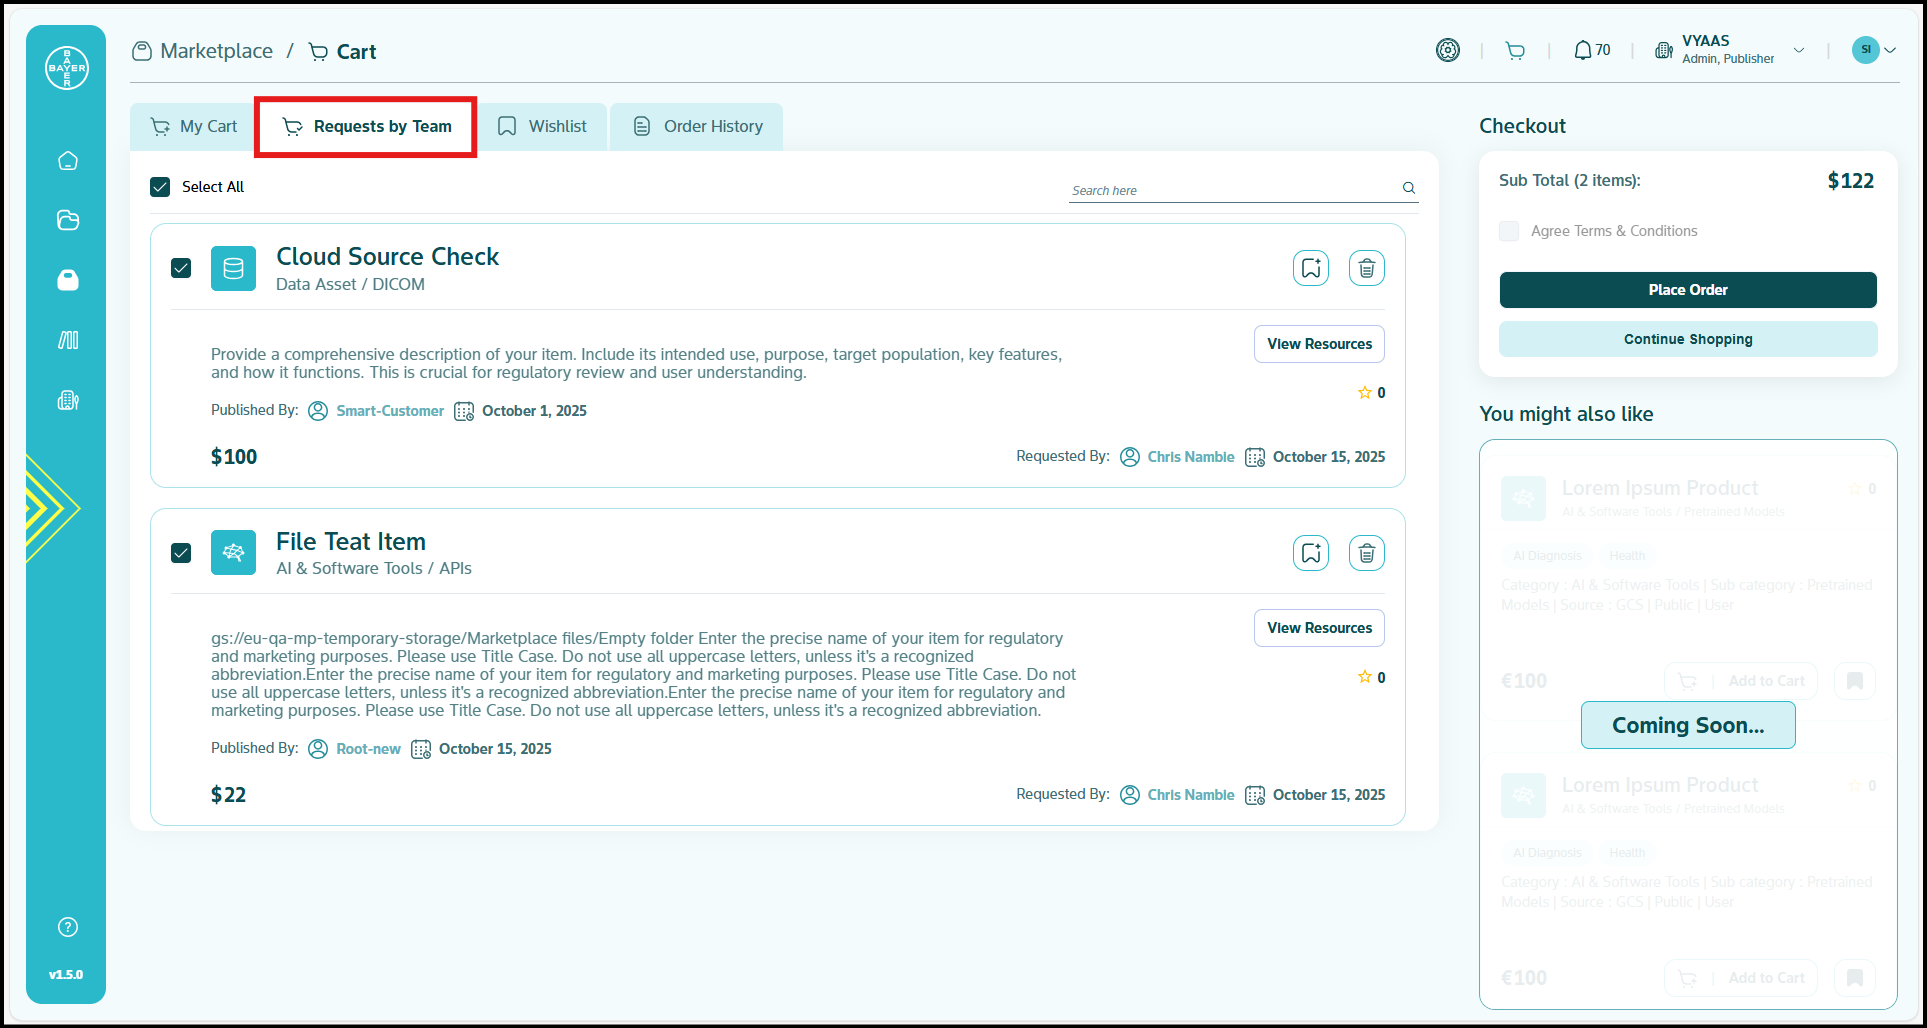Click the search magnifier icon
The image size is (1927, 1028).
[x=1409, y=188]
